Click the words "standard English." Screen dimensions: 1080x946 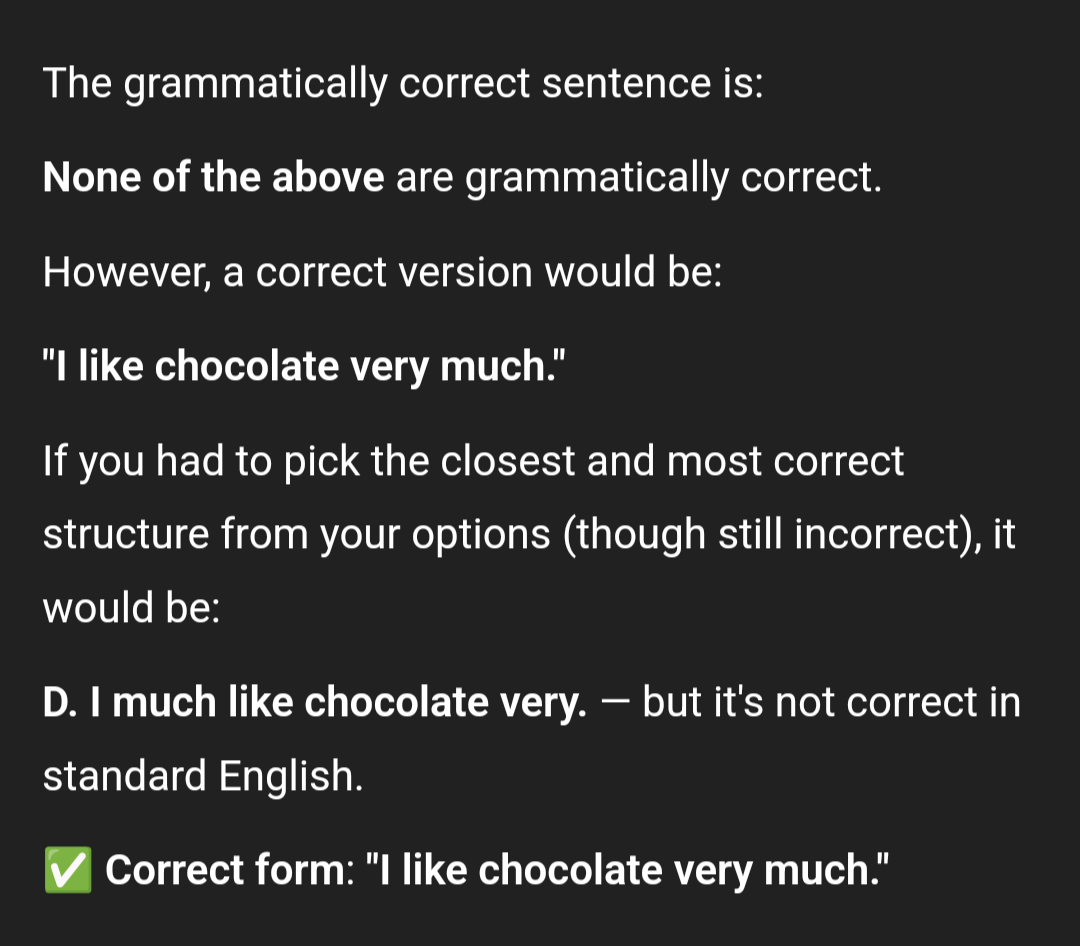click(202, 777)
